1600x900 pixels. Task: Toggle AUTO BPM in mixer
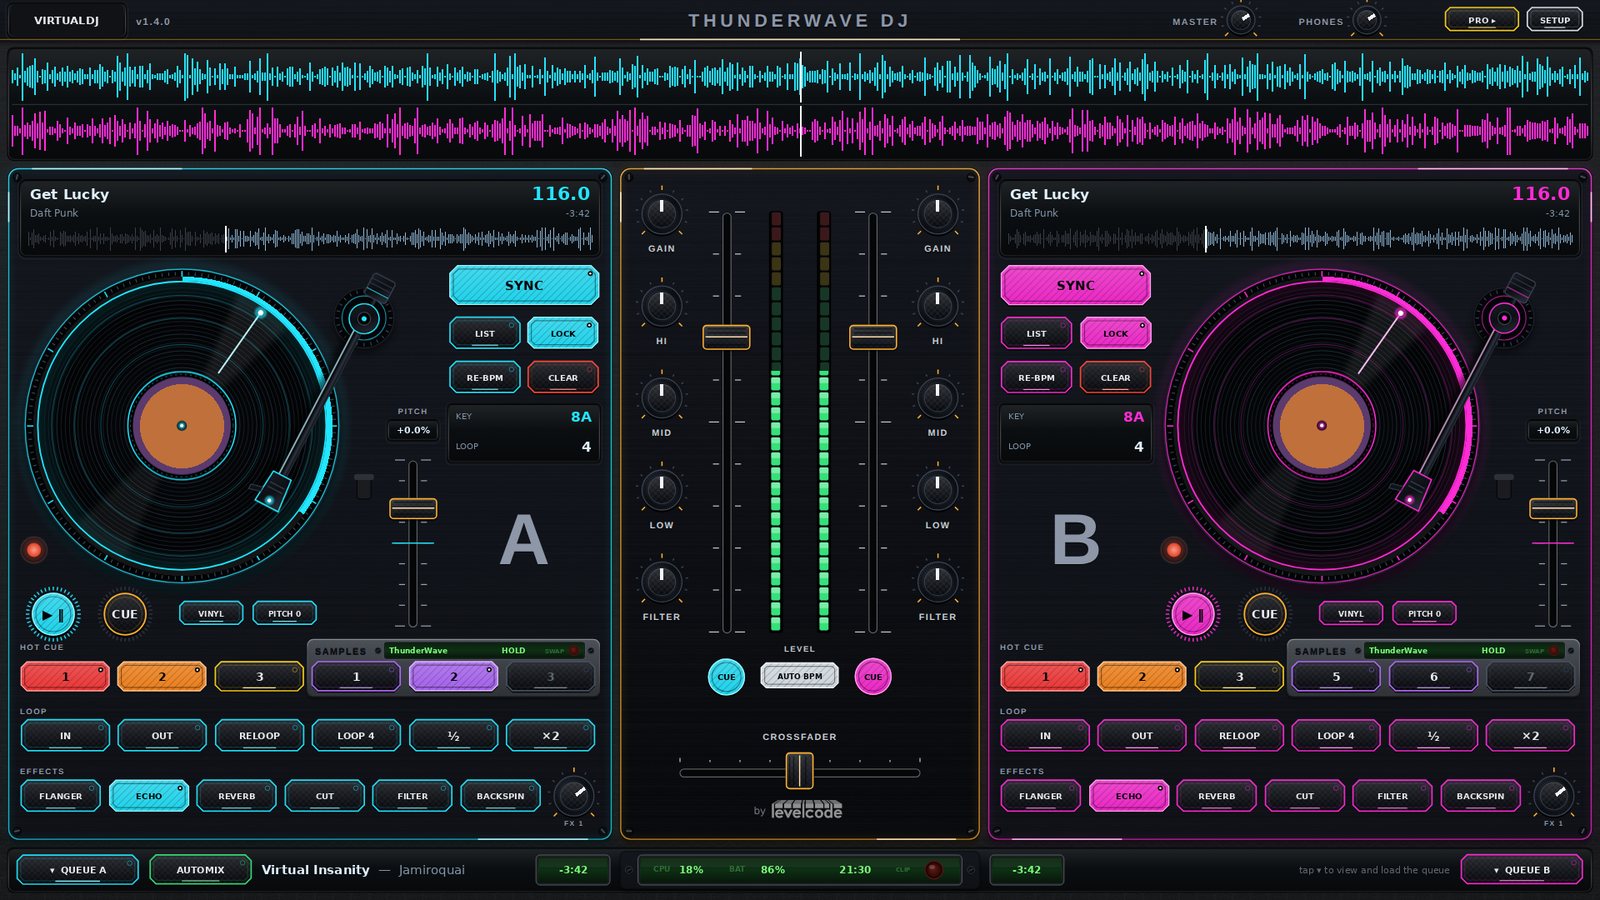tap(800, 677)
